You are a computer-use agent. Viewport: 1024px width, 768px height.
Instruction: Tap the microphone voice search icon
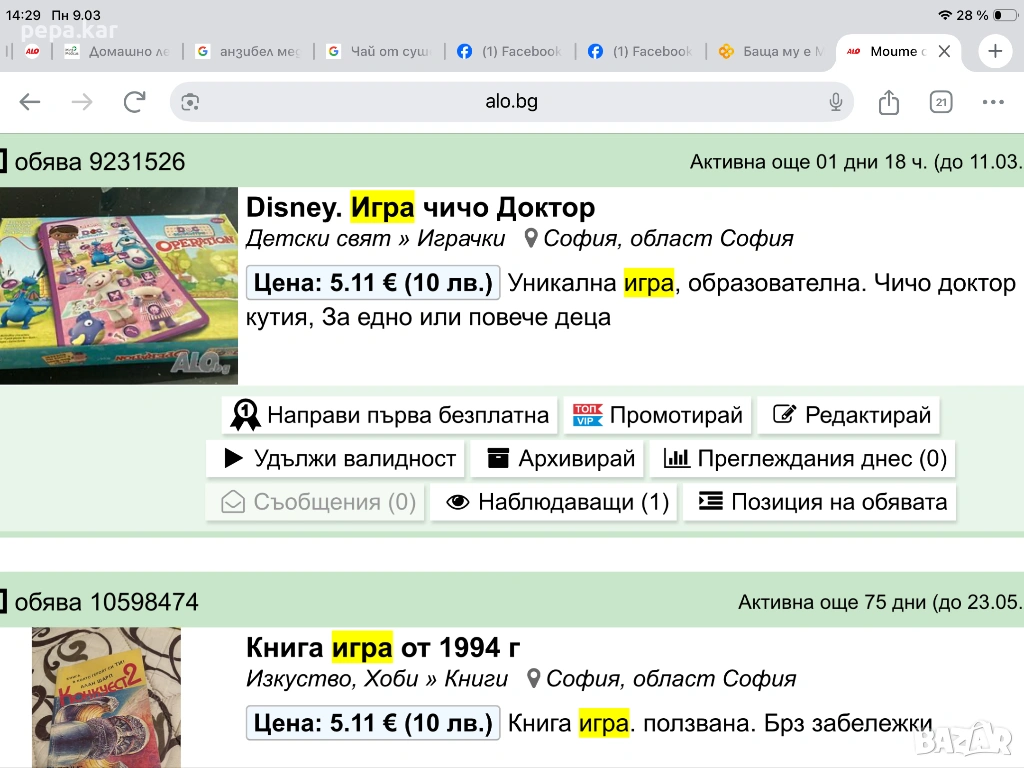point(835,102)
